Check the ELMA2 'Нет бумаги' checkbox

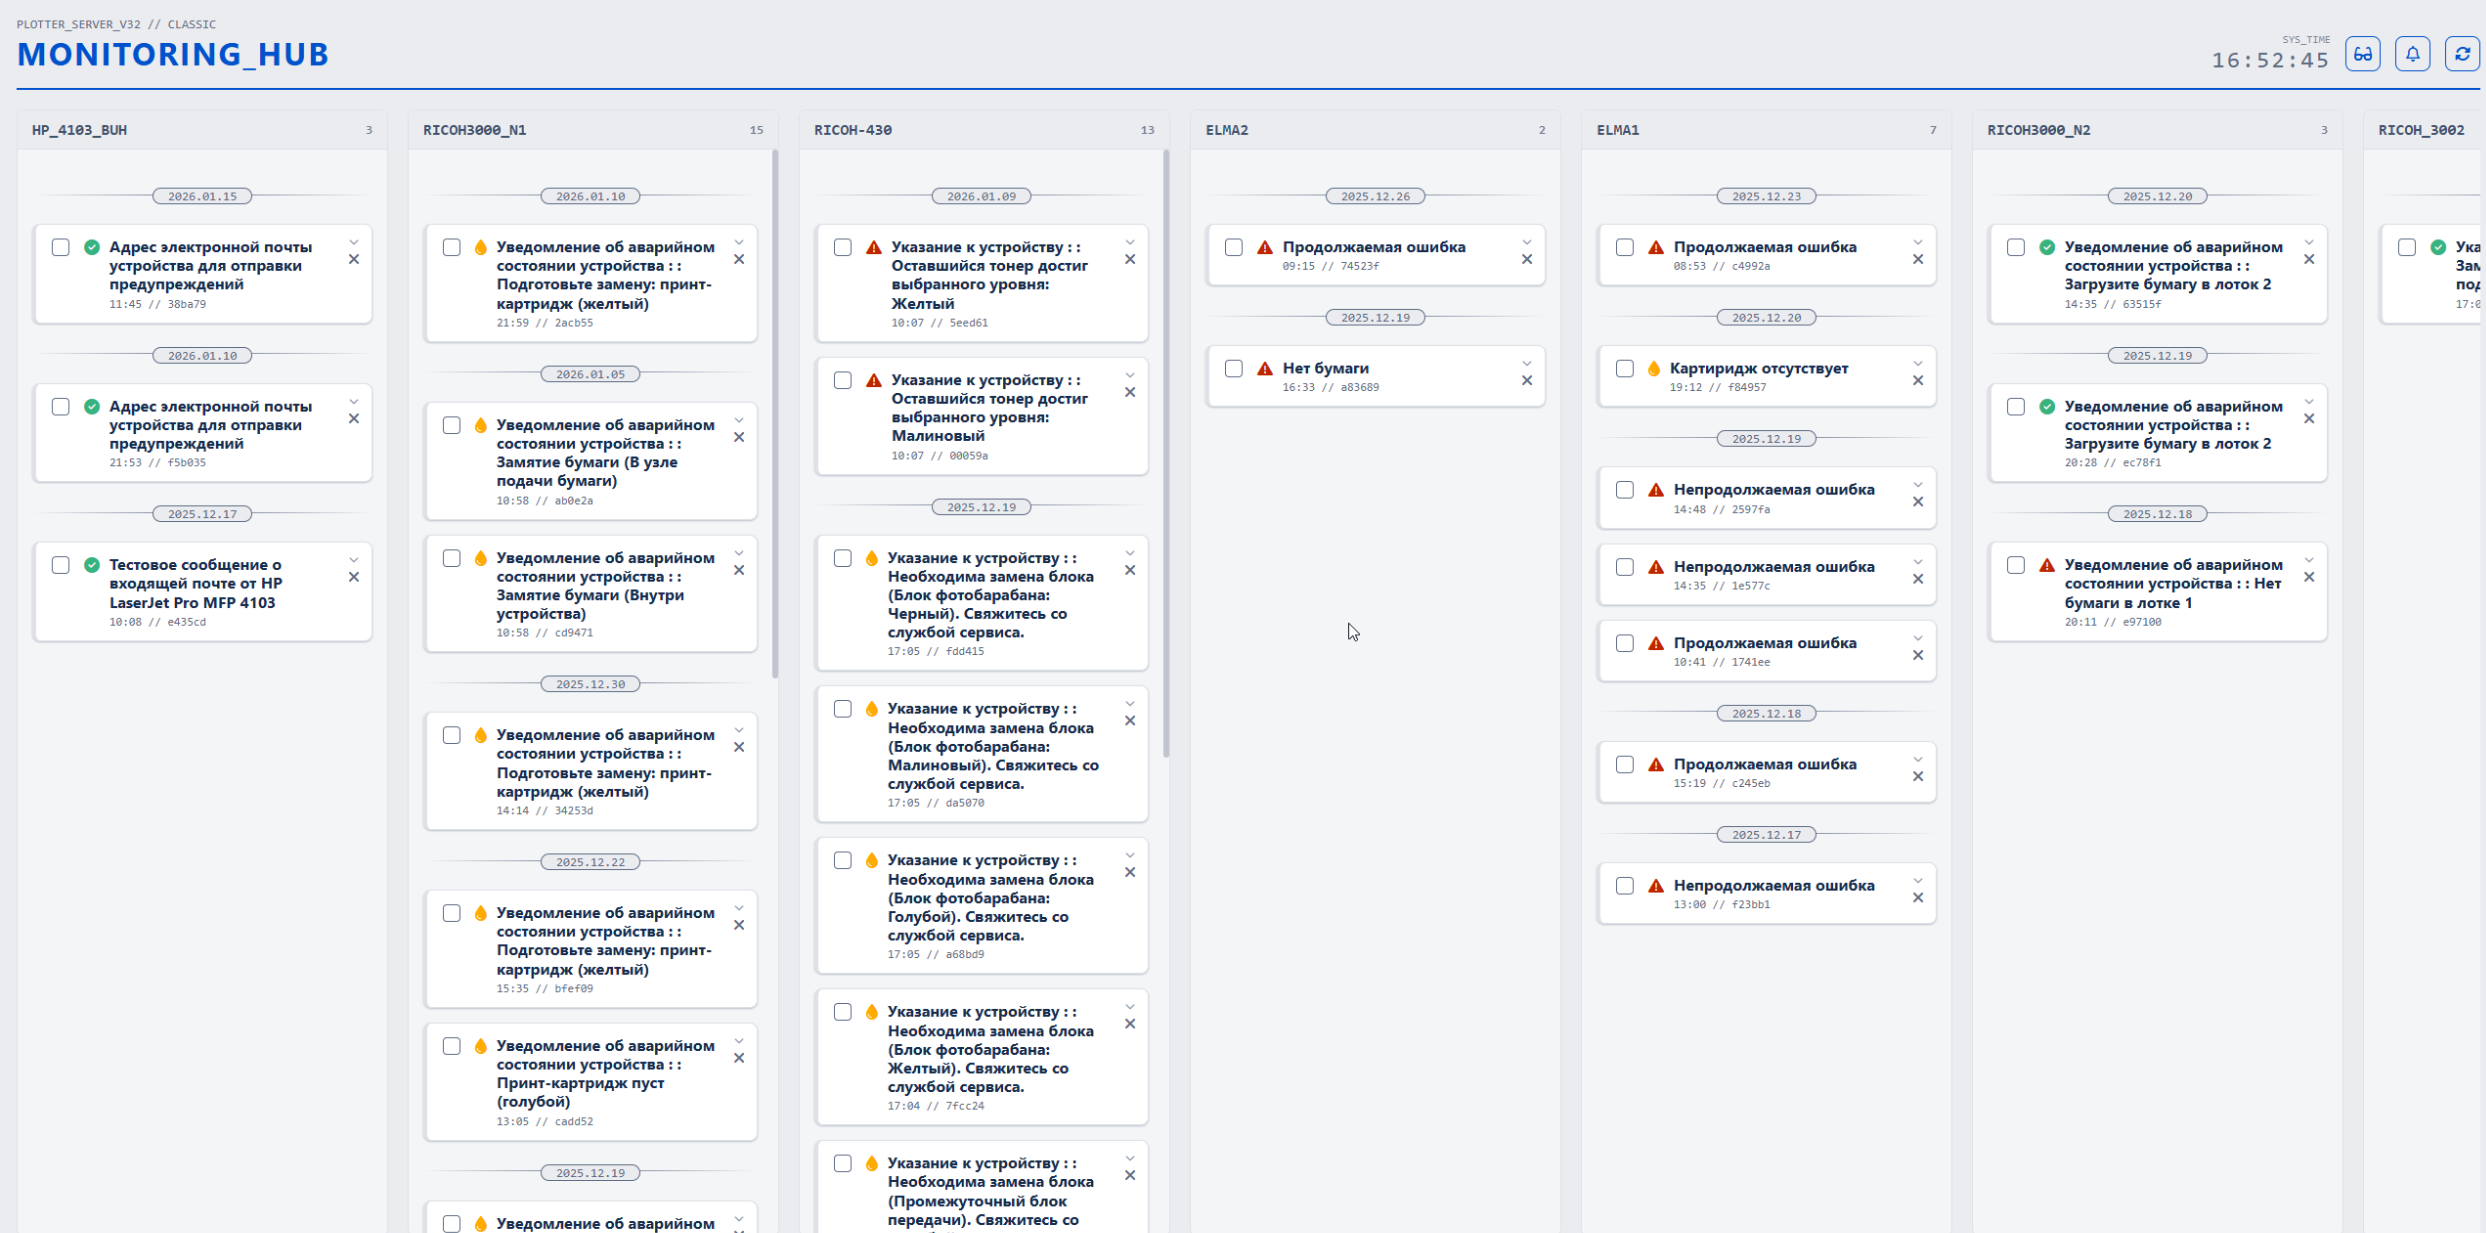(x=1234, y=368)
